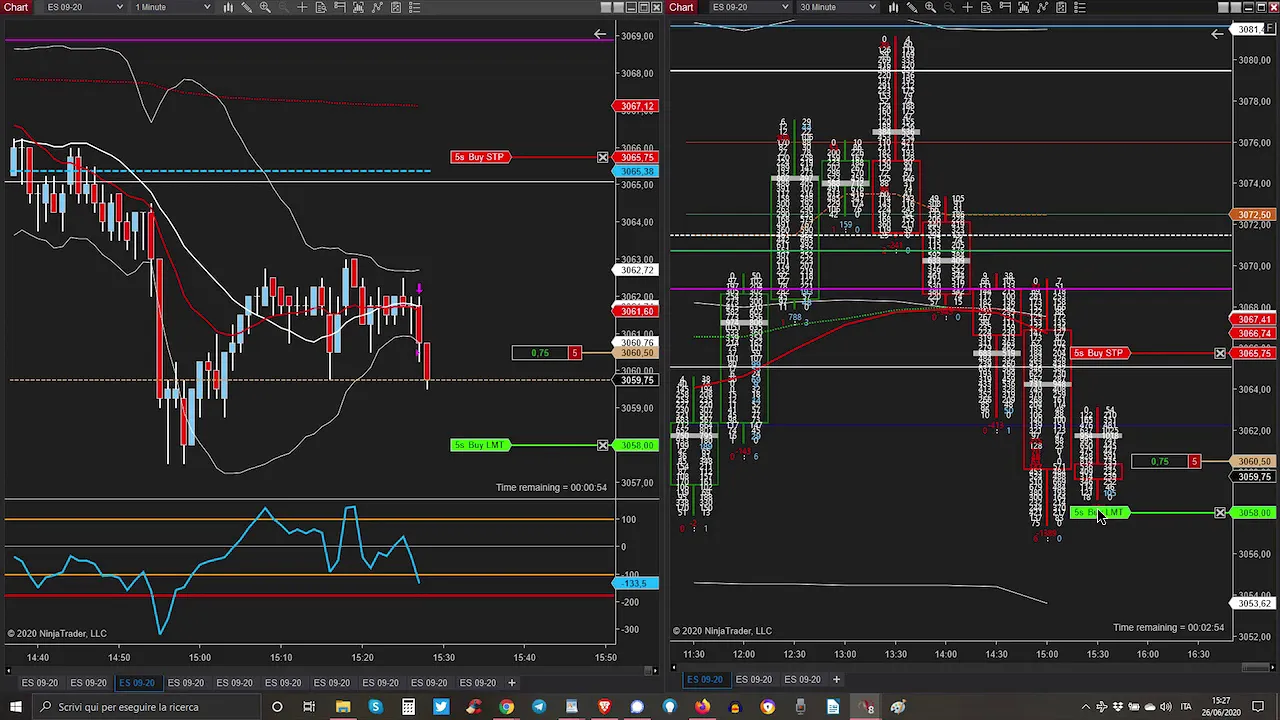
Task: Toggle second link square in right chart title bar
Action: 1236,7
